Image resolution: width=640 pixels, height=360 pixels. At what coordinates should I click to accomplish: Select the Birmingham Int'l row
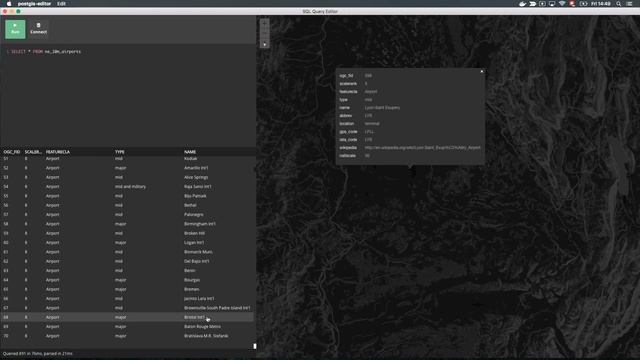(x=127, y=224)
